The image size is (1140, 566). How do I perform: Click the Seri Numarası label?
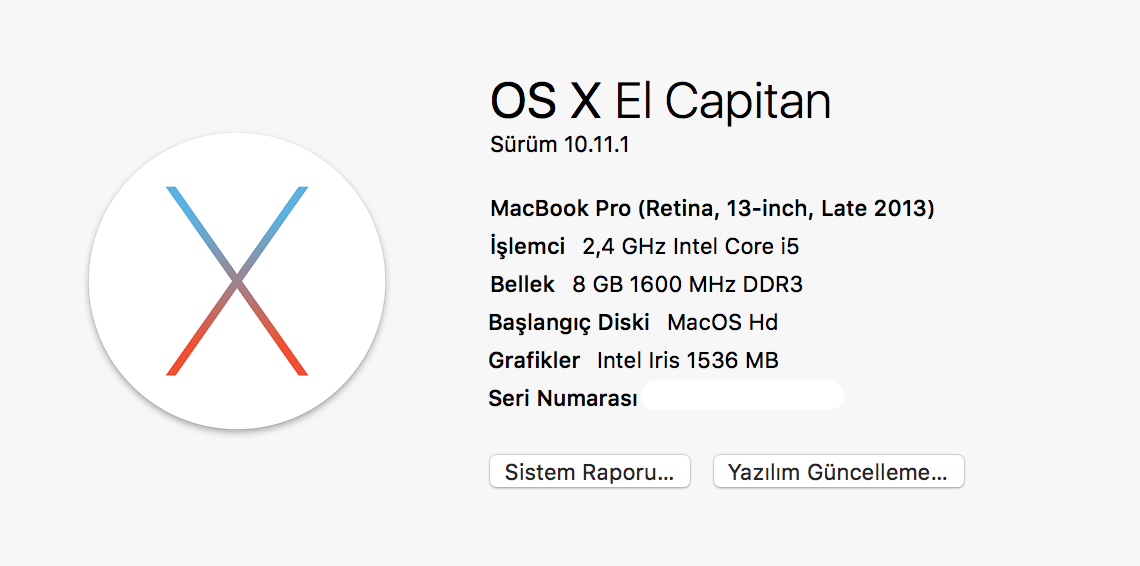563,398
